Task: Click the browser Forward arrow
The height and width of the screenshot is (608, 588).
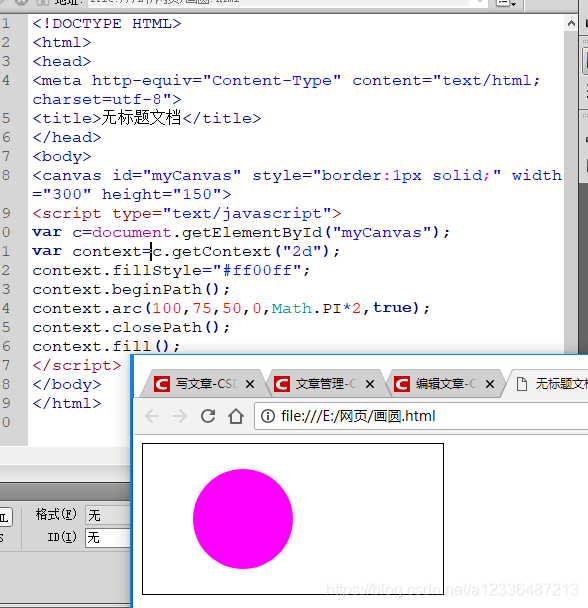Action: 180,416
